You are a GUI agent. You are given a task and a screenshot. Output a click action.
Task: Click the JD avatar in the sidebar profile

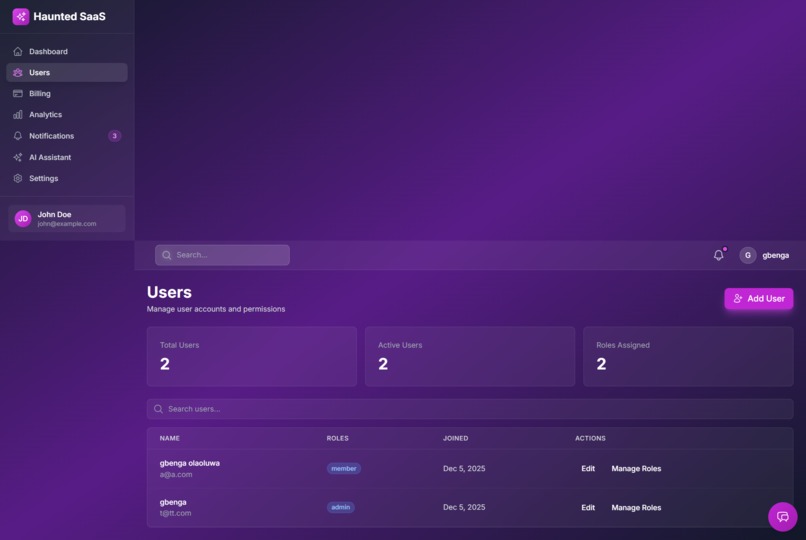coord(23,218)
